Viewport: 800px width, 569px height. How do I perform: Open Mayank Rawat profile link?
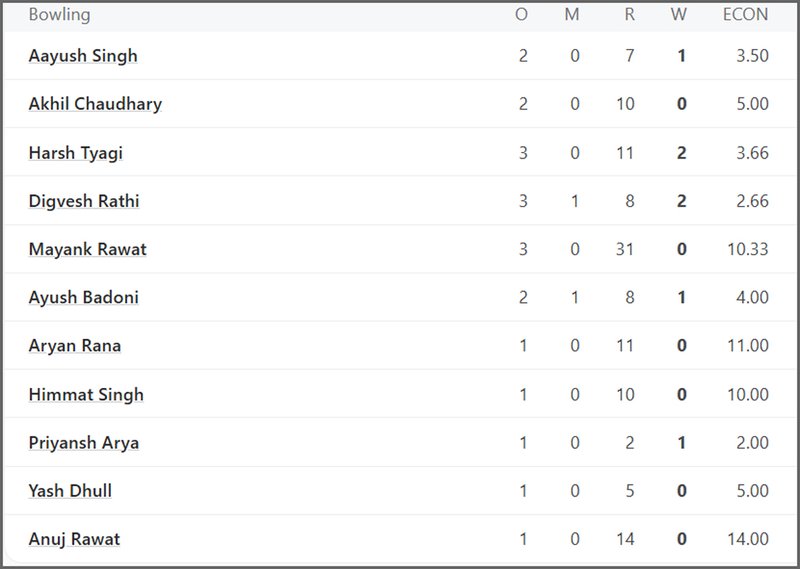coord(88,249)
